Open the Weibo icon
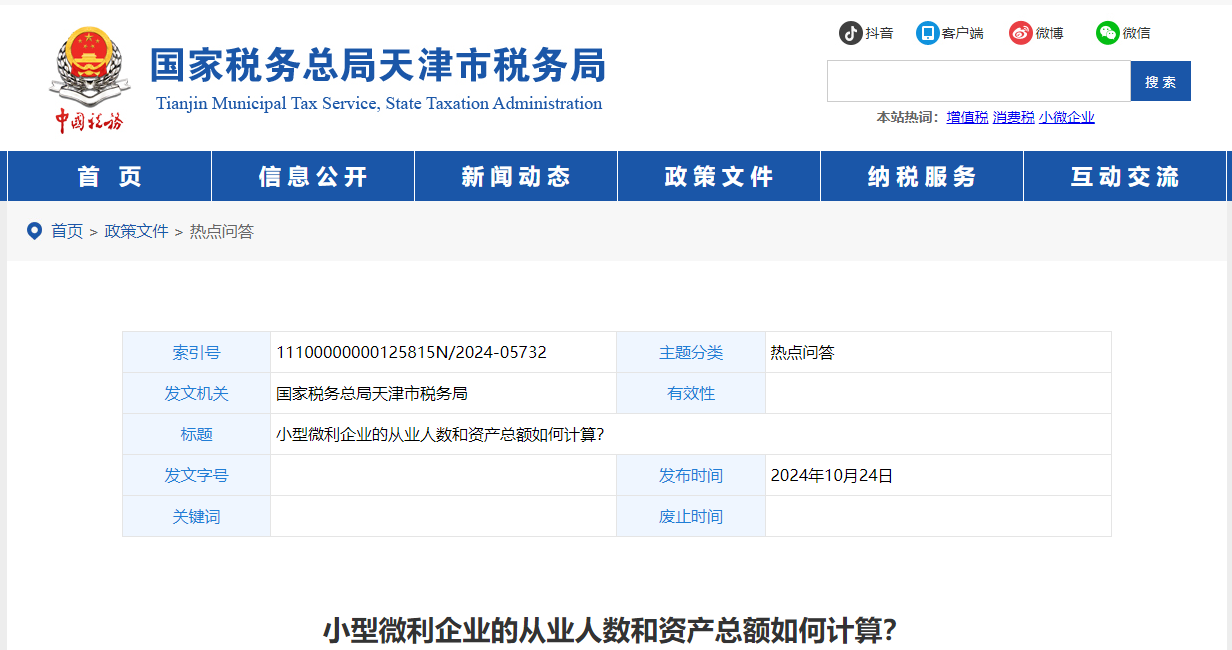This screenshot has width=1232, height=650. (1020, 33)
